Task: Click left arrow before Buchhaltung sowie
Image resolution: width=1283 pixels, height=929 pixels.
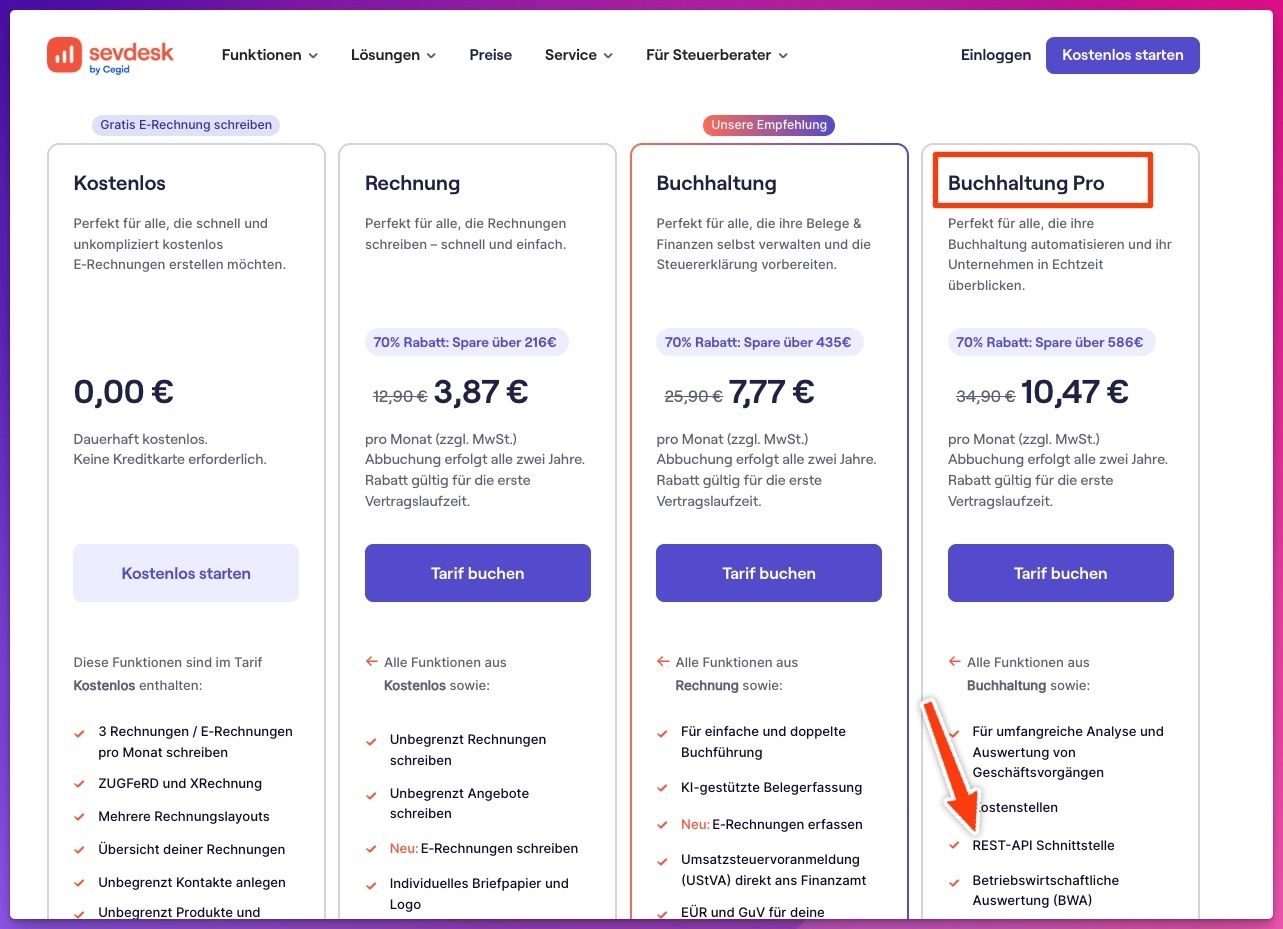Action: (954, 662)
